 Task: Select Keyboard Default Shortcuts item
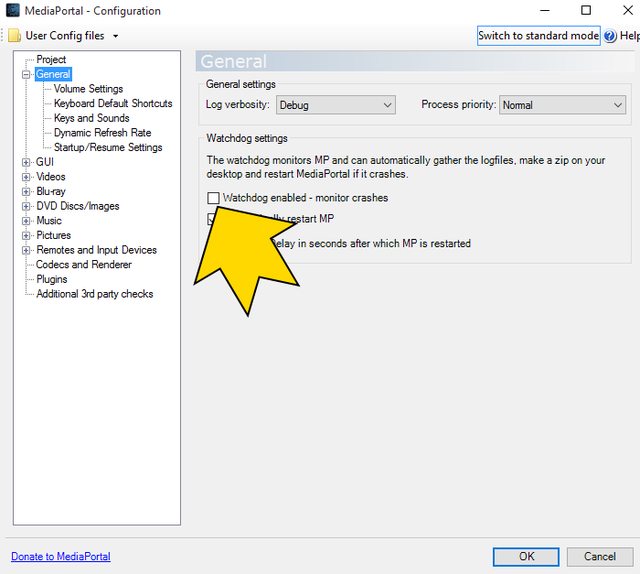click(x=112, y=103)
